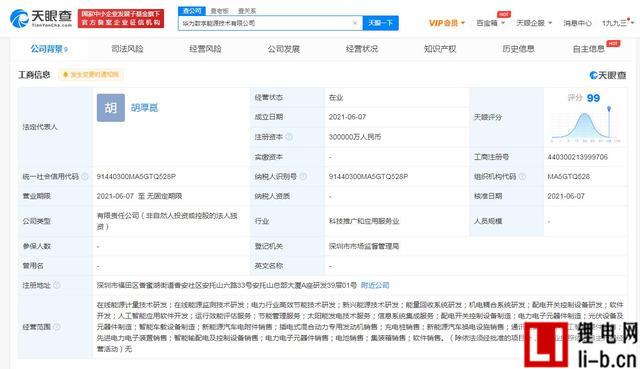The width and height of the screenshot is (640, 369).
Task: Click the info icon next to 统一社会信用代码
Action: pos(84,176)
